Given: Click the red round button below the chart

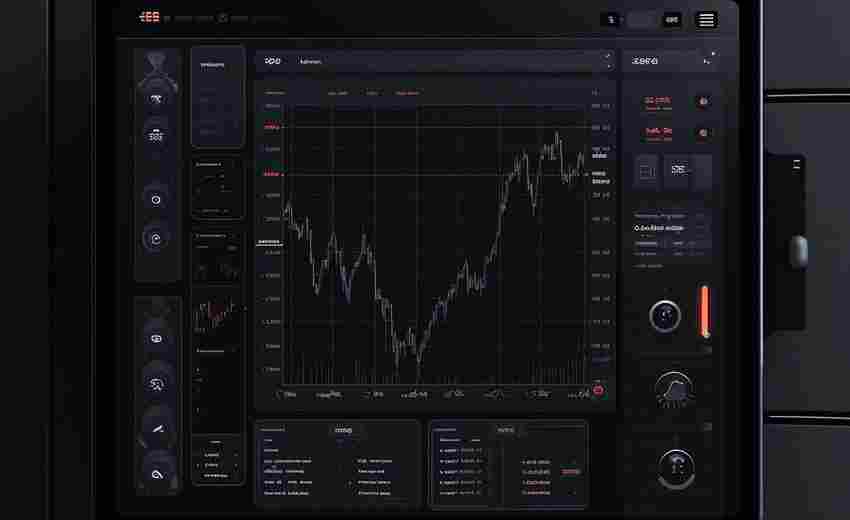Looking at the screenshot, I should click(x=598, y=390).
